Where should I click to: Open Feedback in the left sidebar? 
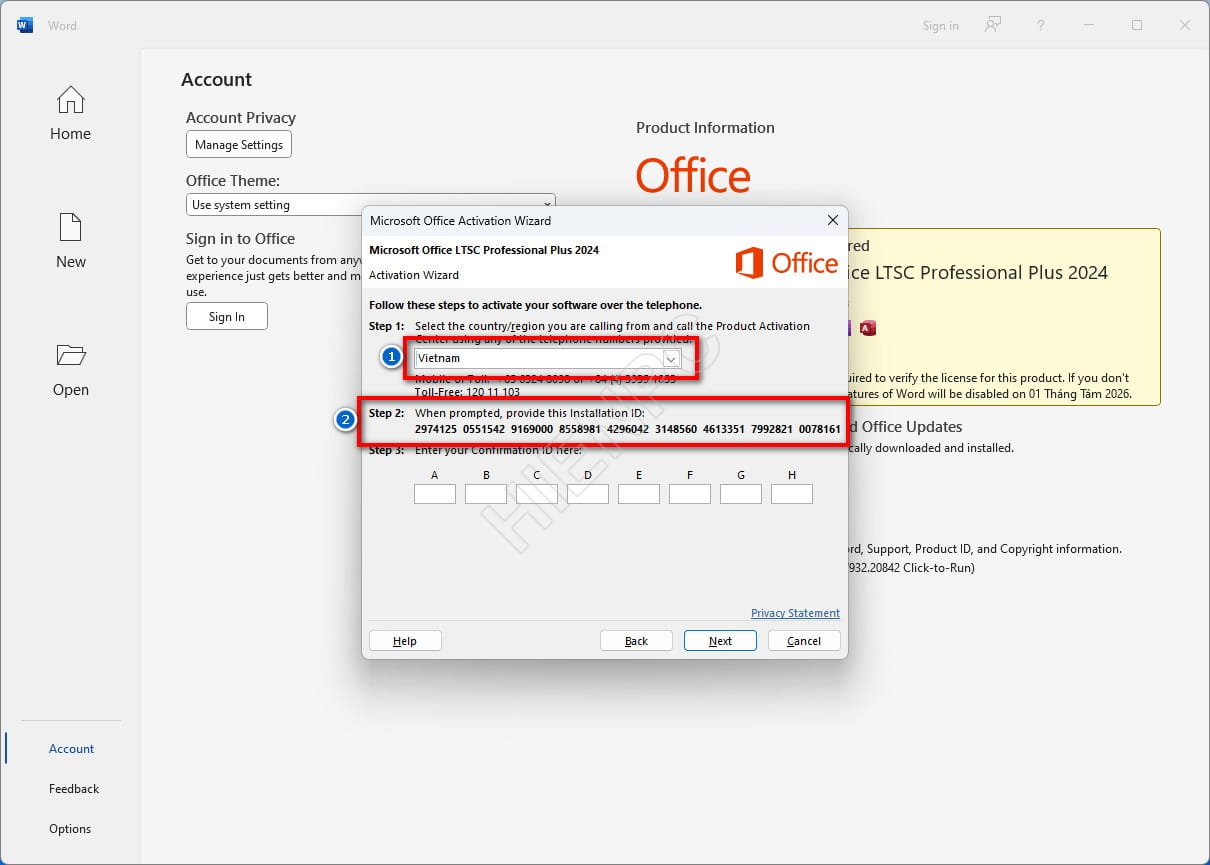click(74, 788)
